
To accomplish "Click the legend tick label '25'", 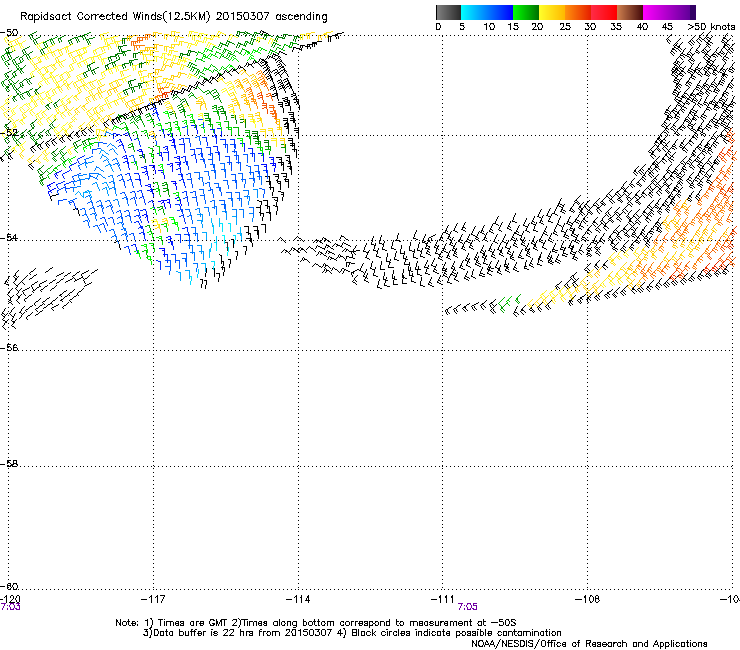I will (x=565, y=27).
